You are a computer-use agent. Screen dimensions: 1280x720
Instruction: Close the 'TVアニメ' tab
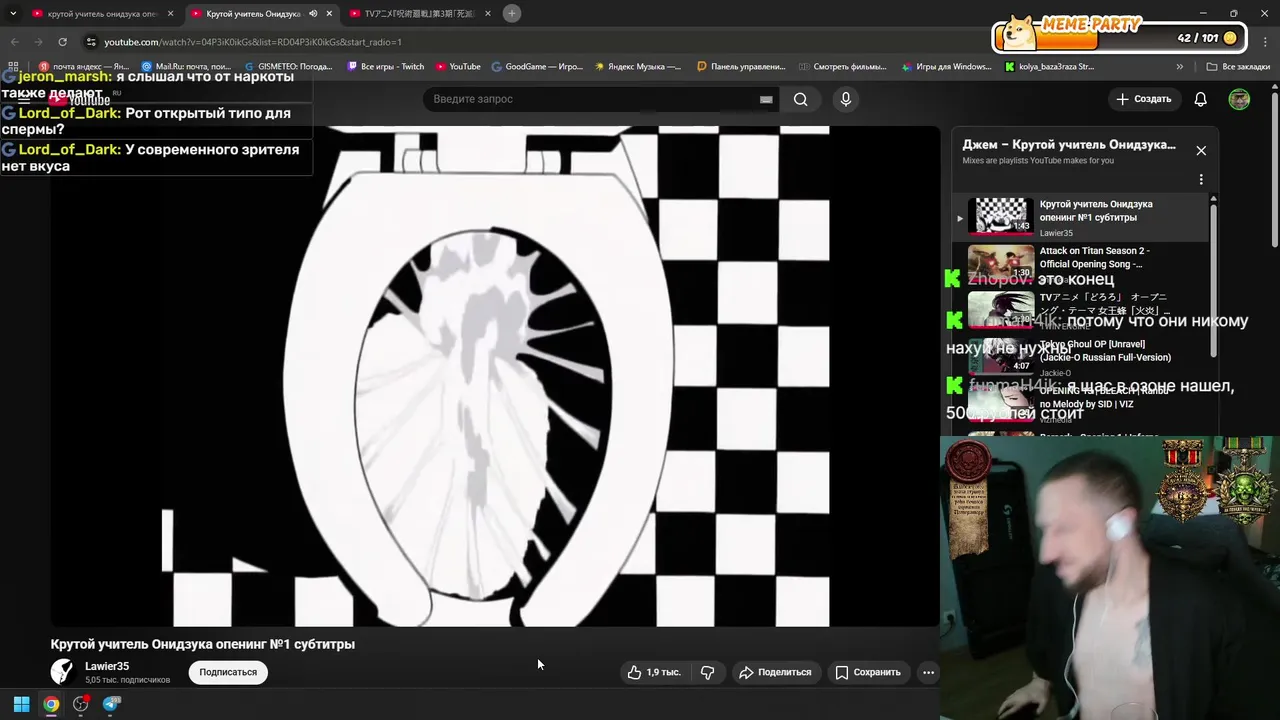(x=488, y=14)
